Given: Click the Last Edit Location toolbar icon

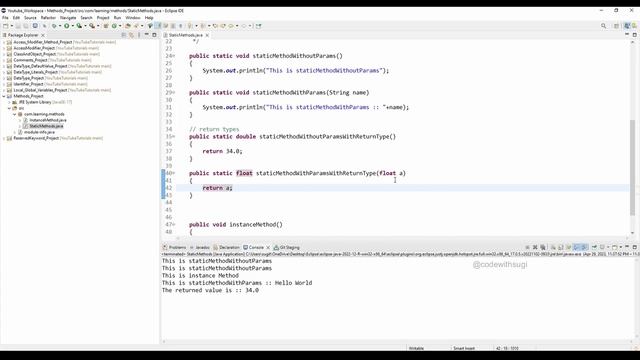Looking at the screenshot, I should point(215,26).
